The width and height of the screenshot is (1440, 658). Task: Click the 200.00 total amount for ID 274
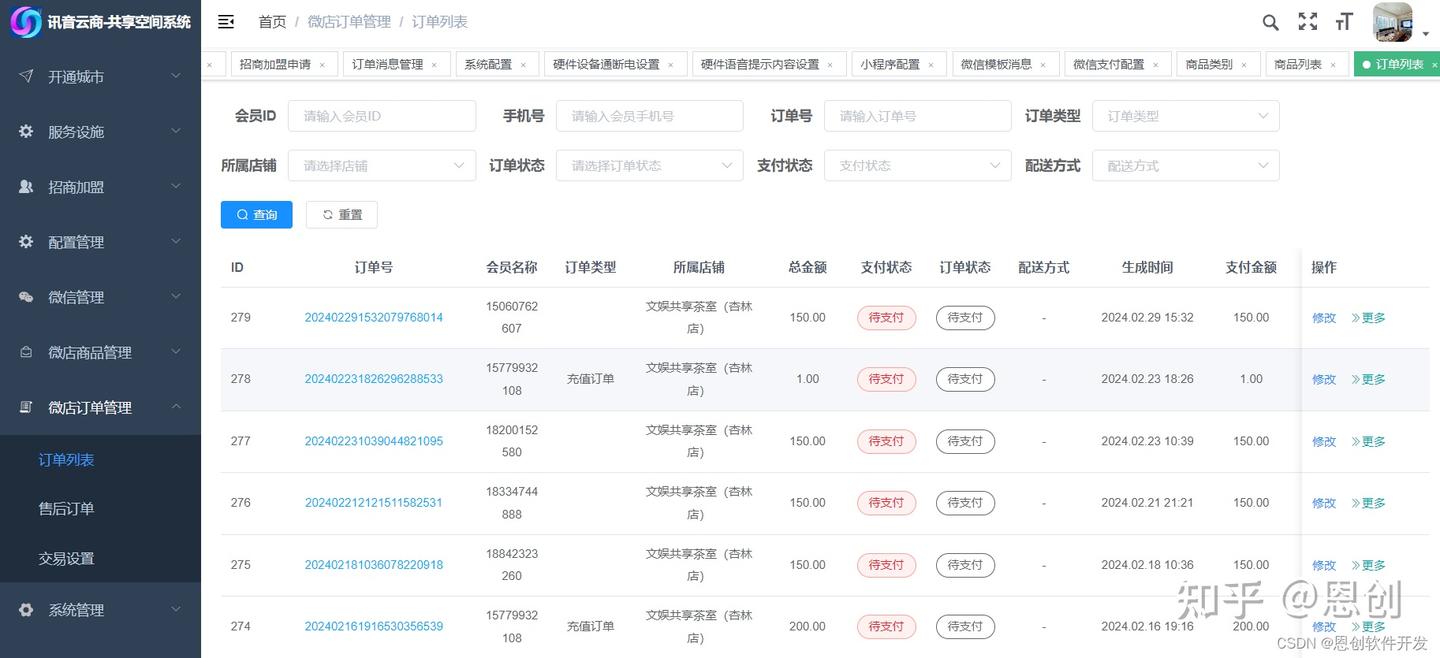click(807, 627)
